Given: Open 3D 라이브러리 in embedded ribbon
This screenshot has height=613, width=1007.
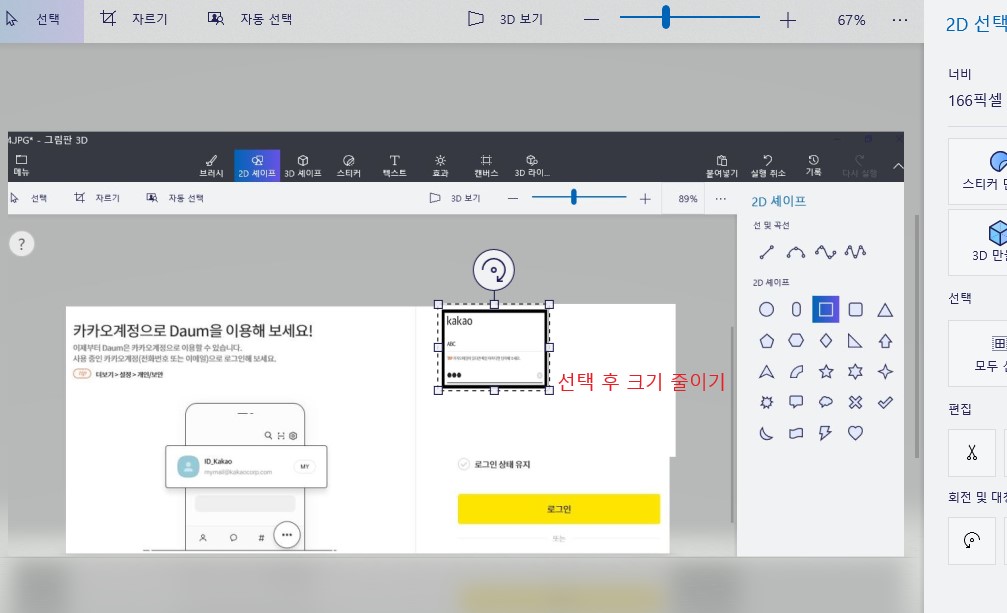Looking at the screenshot, I should [532, 166].
